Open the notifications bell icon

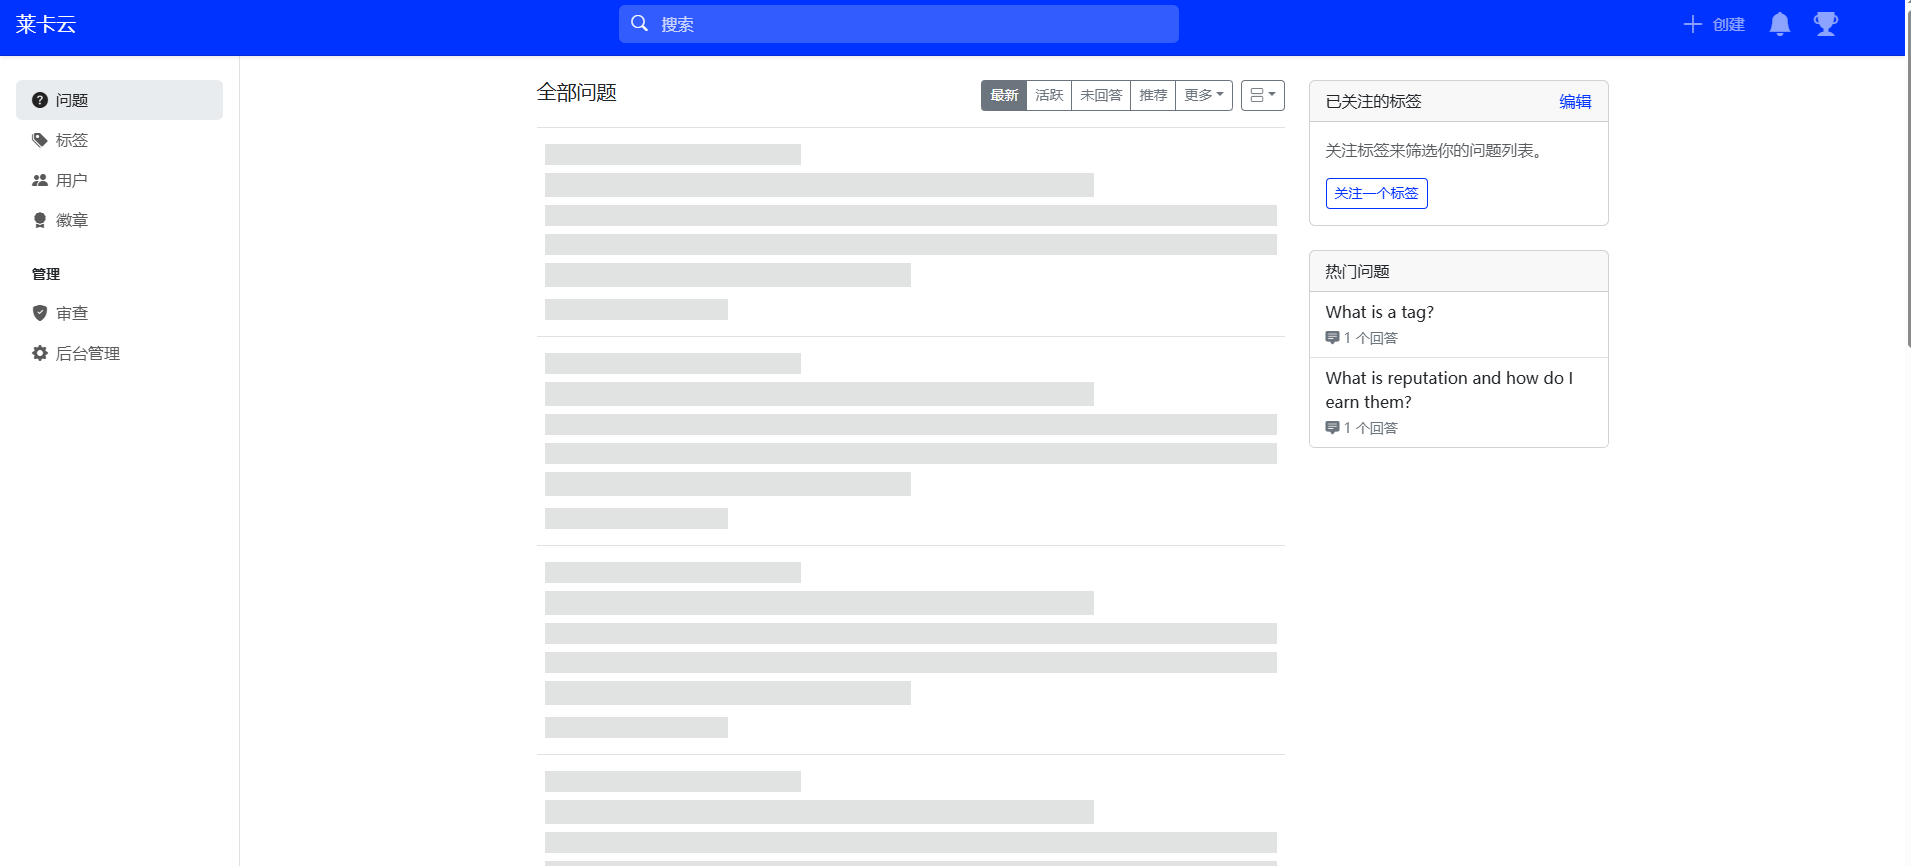tap(1780, 24)
